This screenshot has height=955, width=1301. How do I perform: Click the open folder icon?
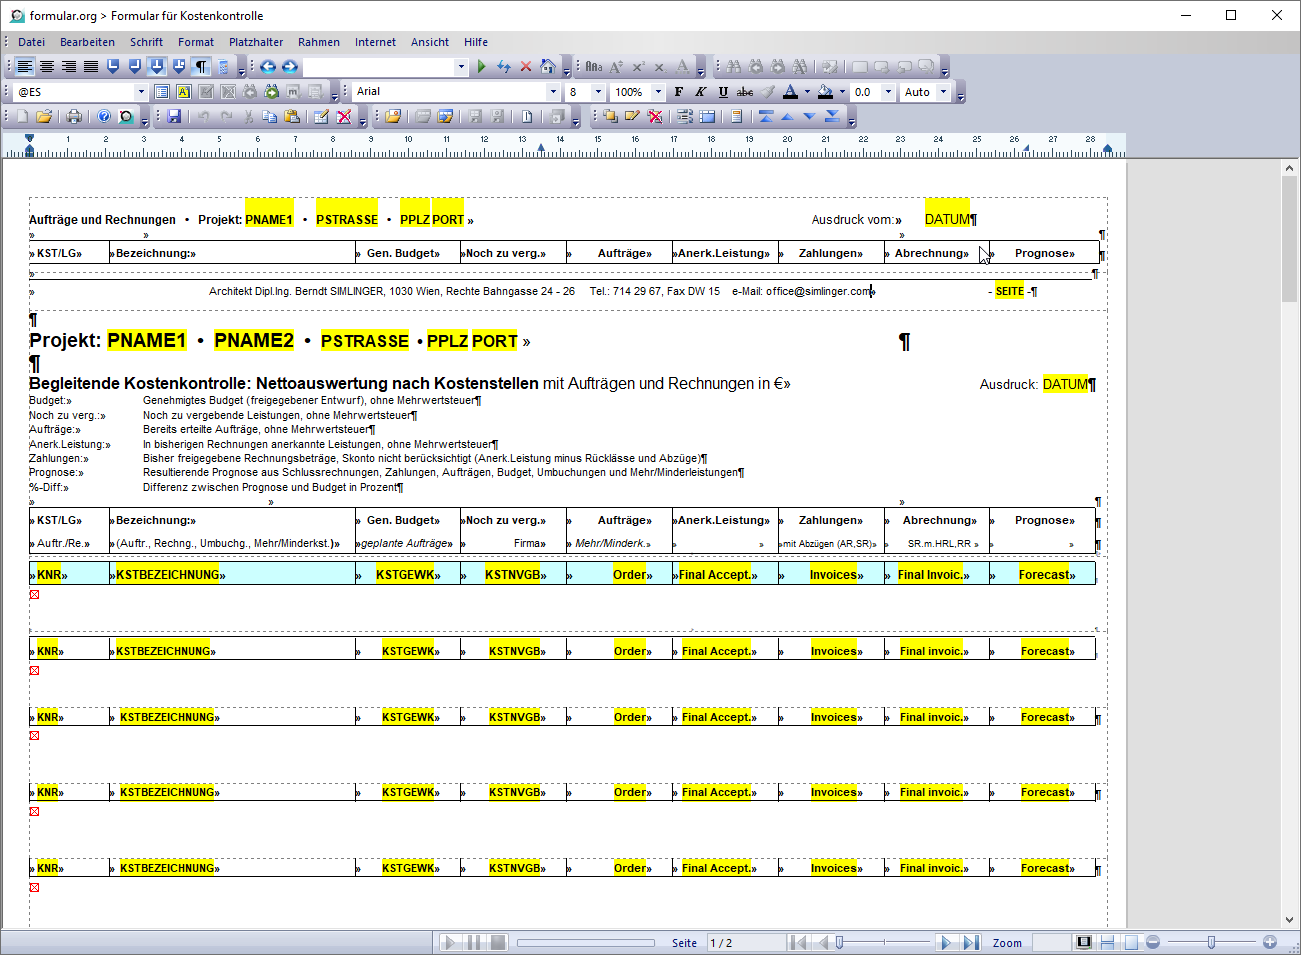pos(44,117)
